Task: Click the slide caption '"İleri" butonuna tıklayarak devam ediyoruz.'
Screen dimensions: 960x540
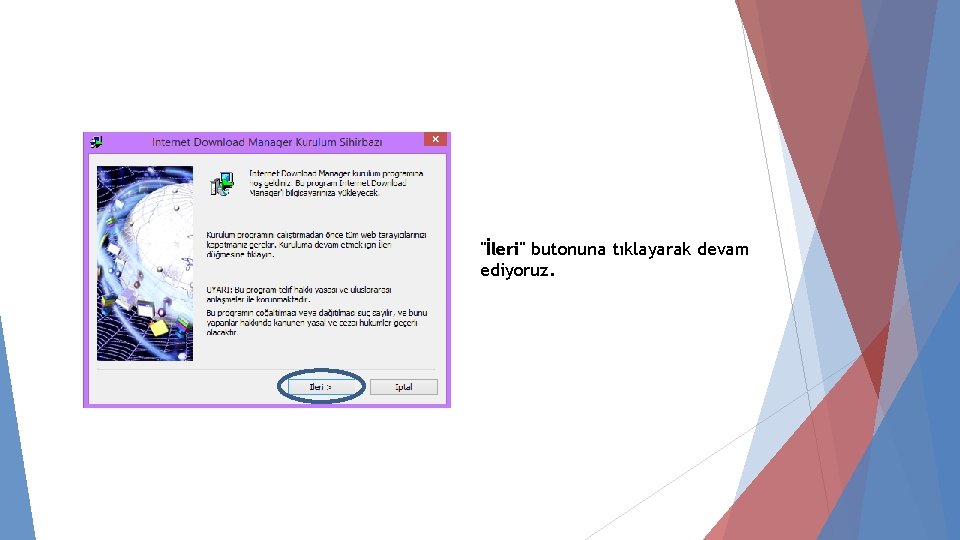Action: click(x=614, y=260)
